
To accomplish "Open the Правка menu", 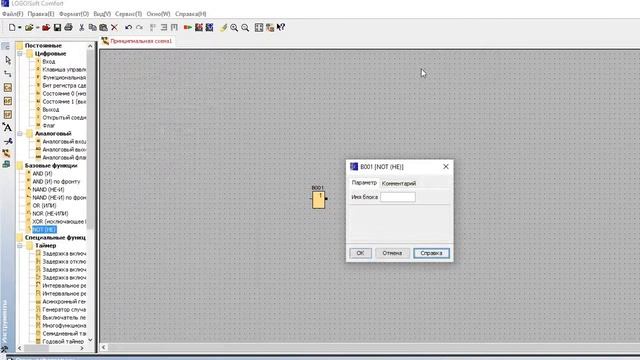I will (41, 14).
